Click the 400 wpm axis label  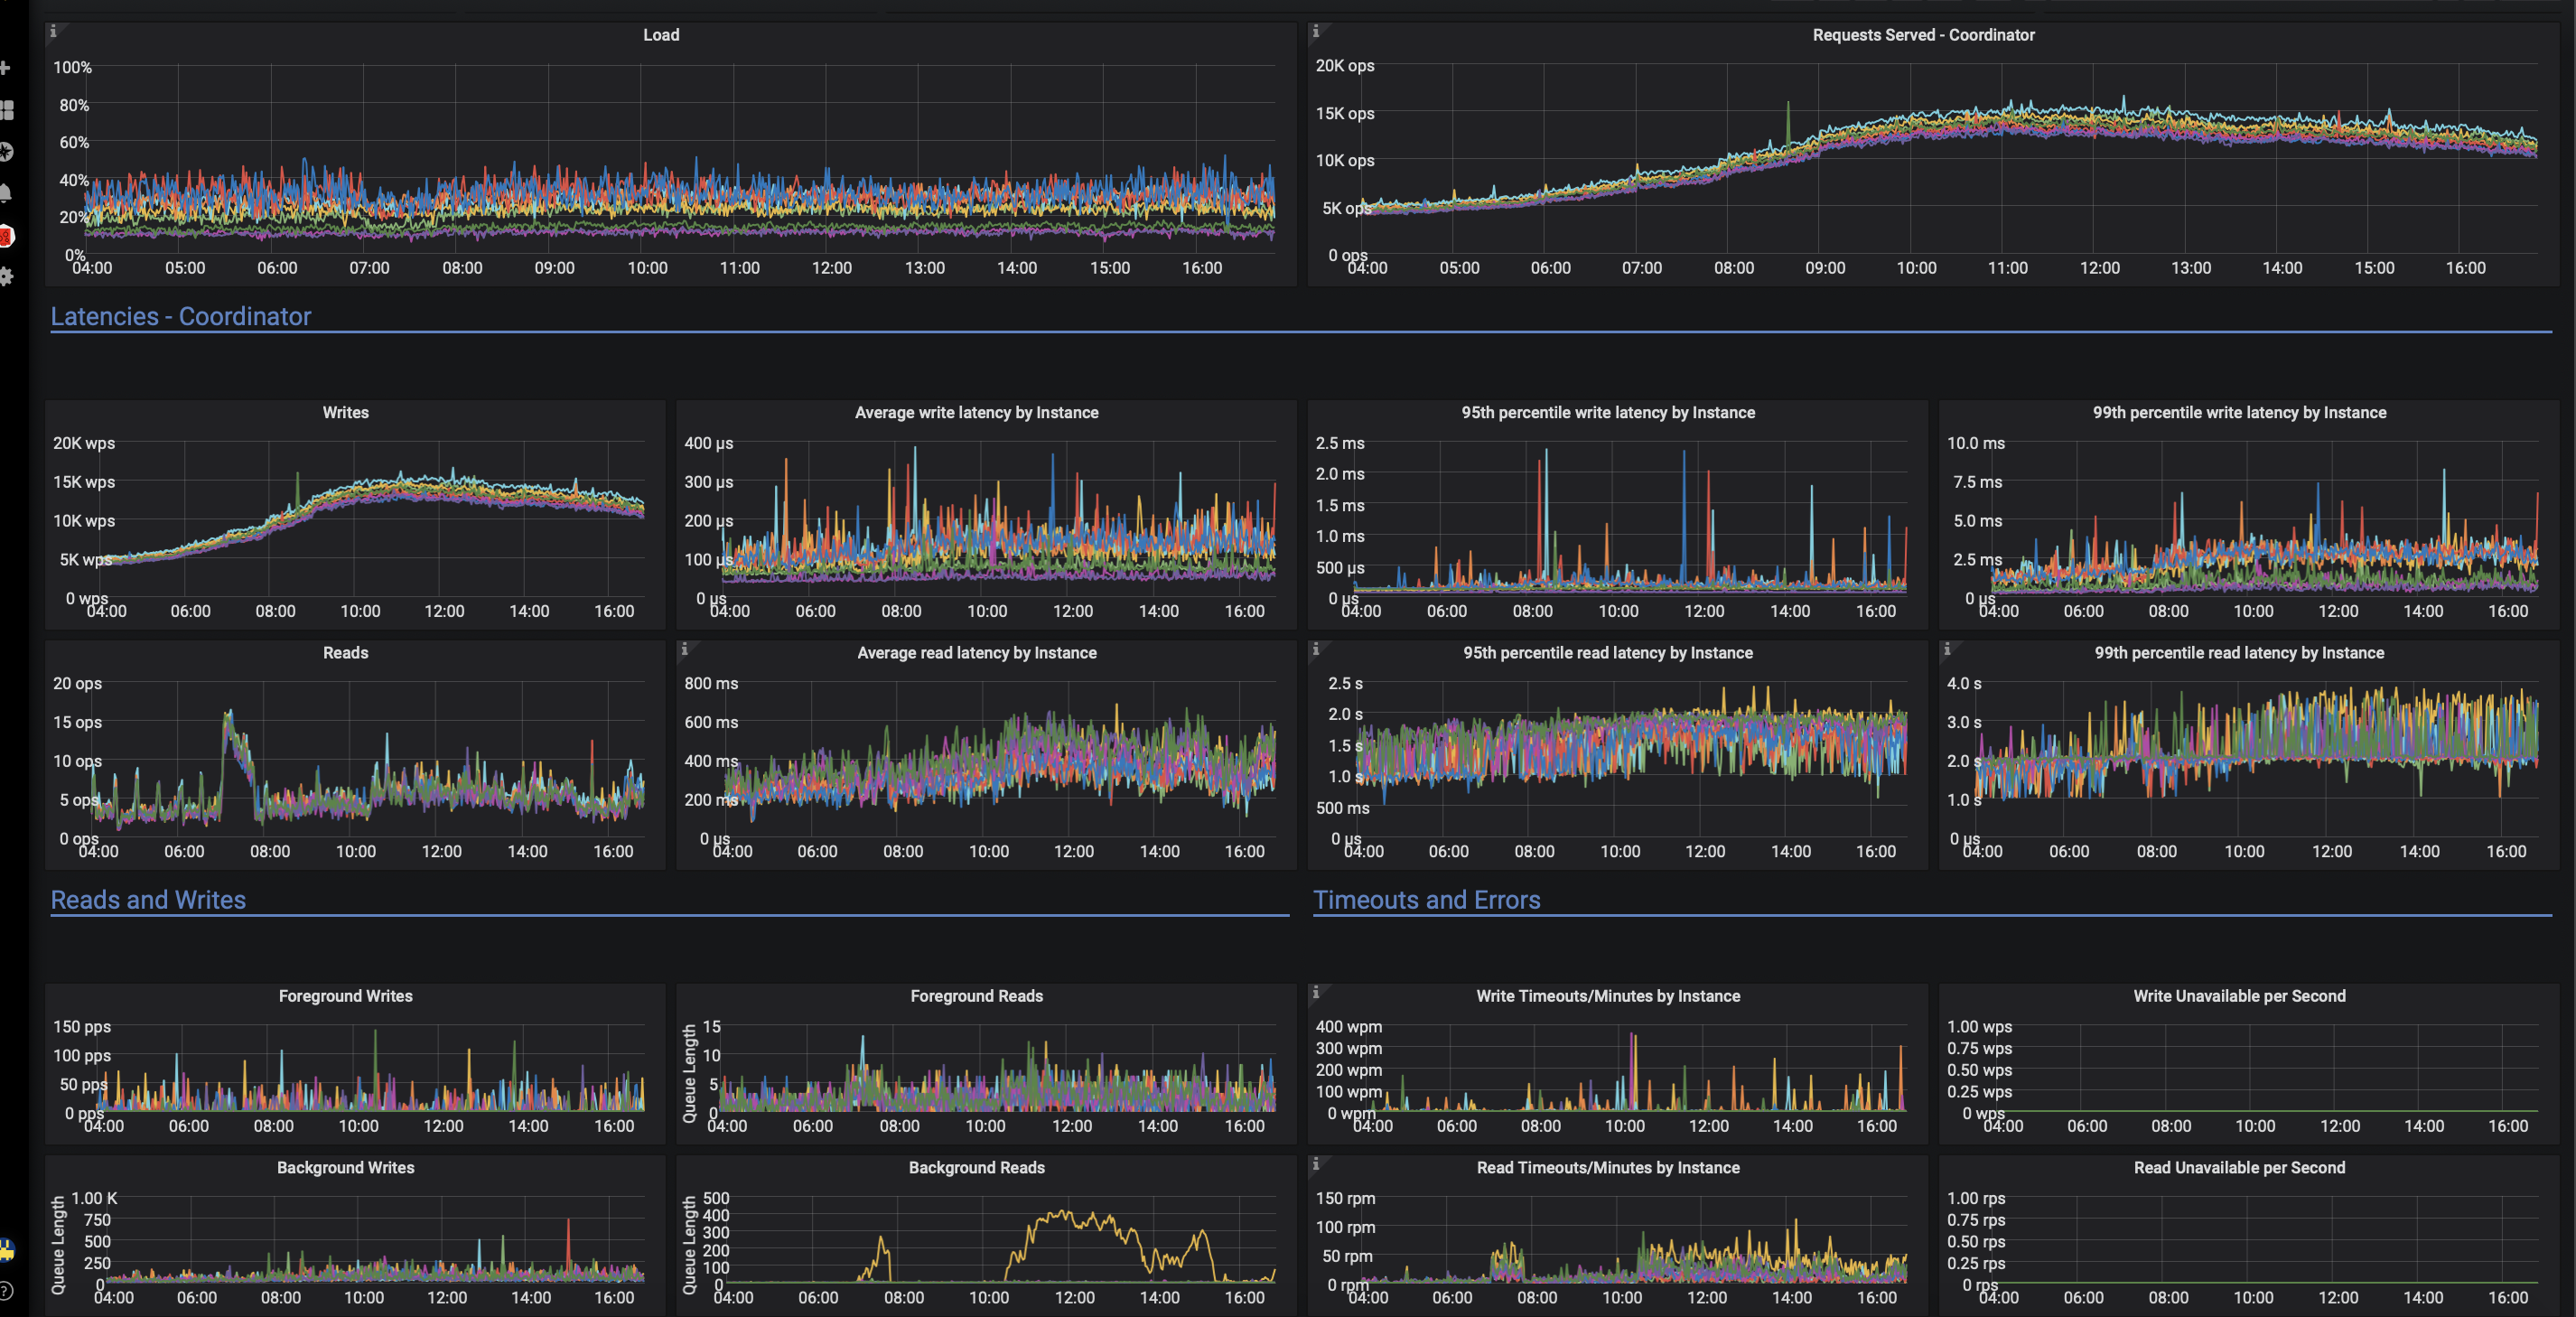click(x=1349, y=1027)
